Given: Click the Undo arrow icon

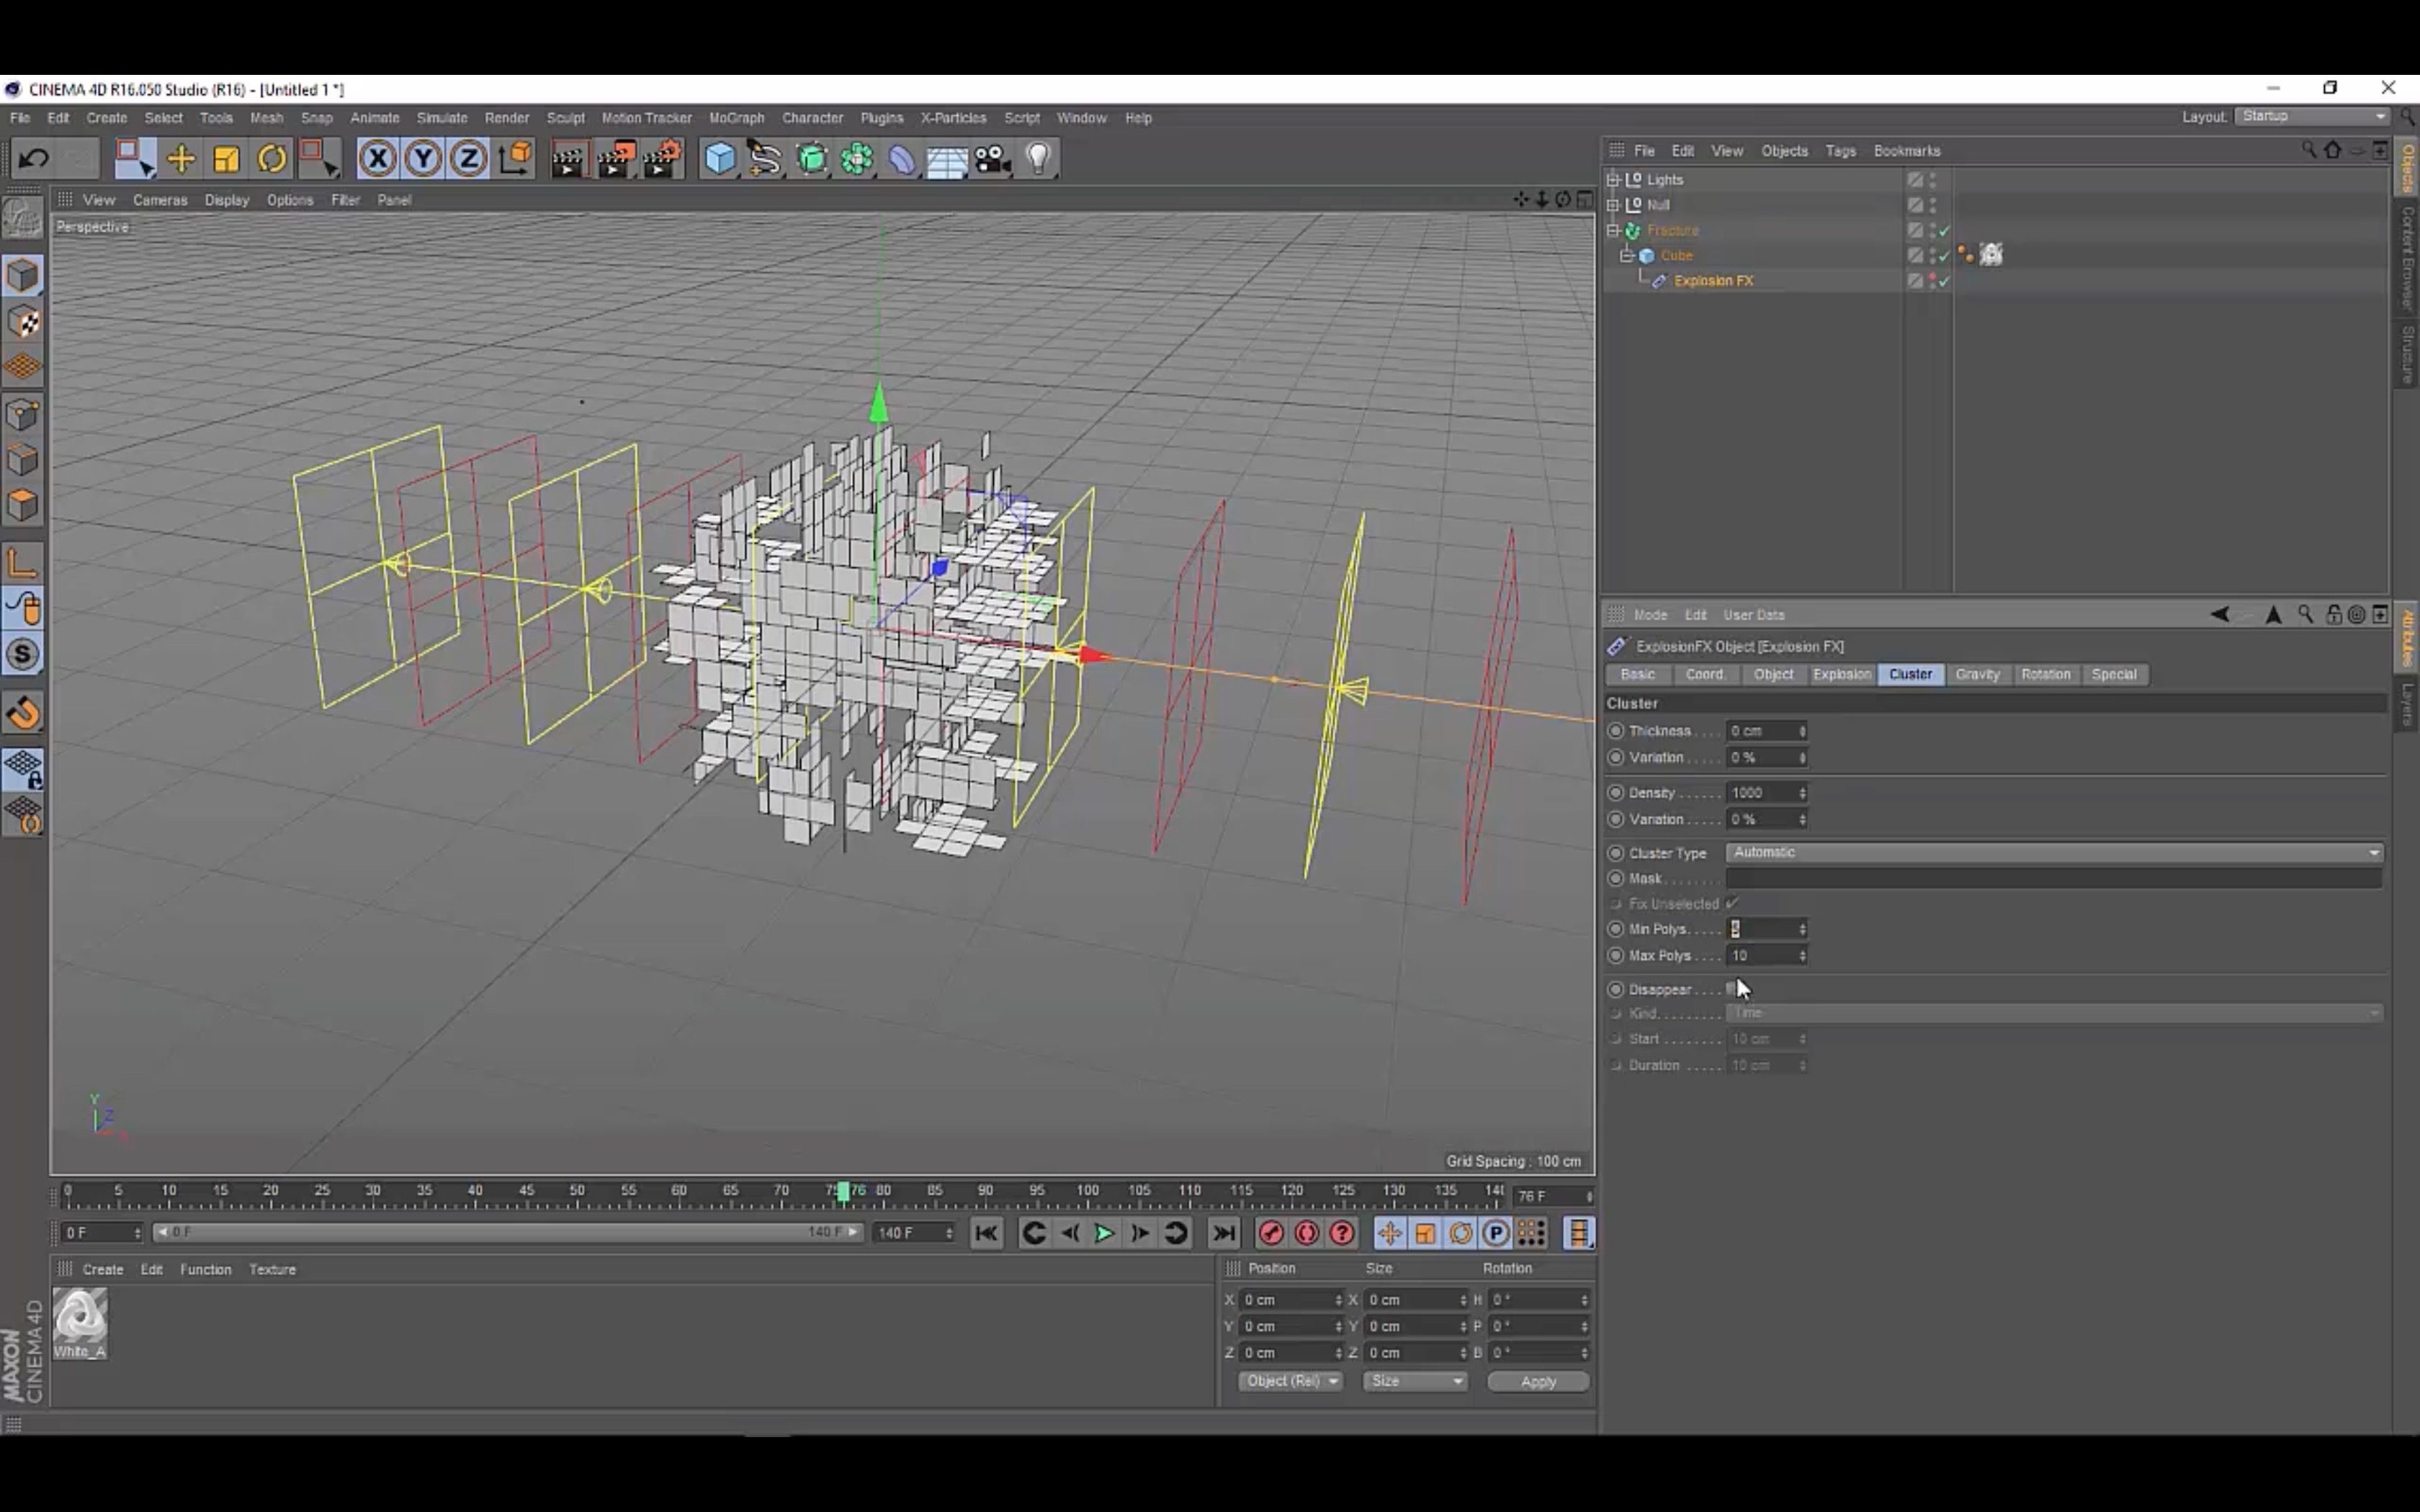Looking at the screenshot, I should [x=33, y=159].
